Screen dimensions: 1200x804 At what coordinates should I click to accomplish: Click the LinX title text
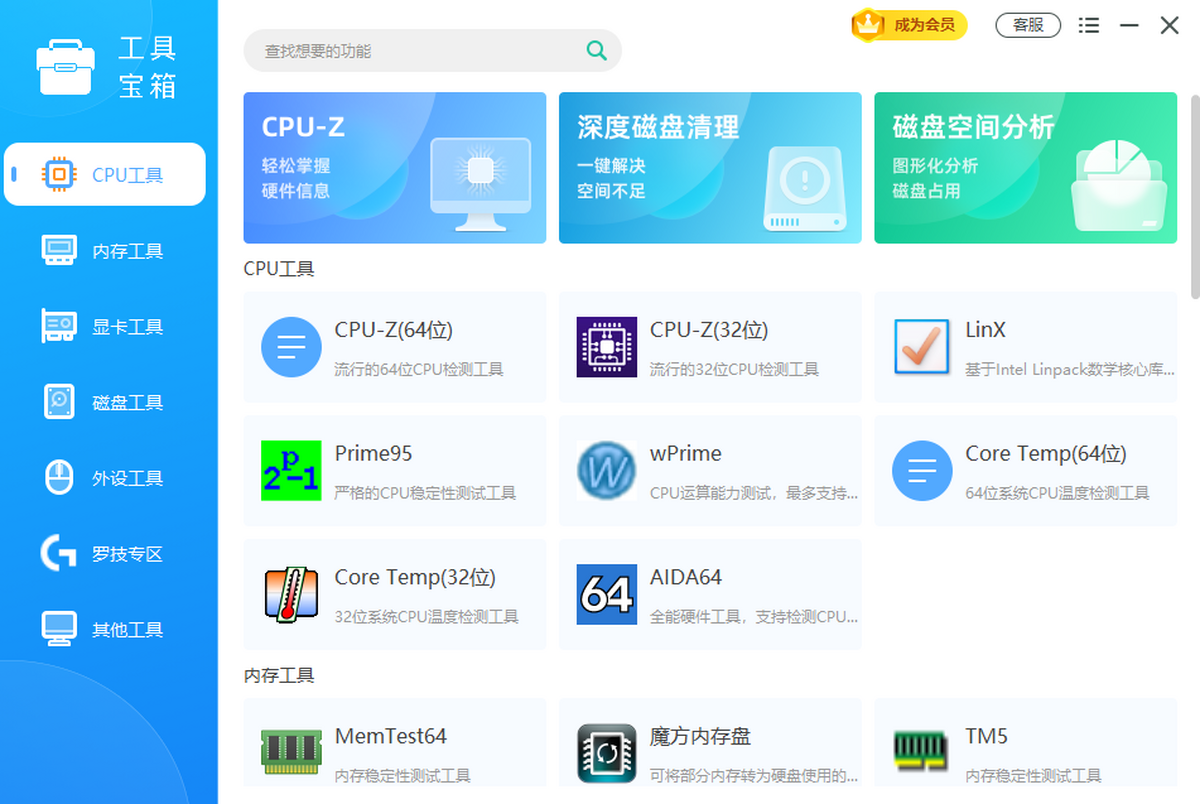point(985,330)
